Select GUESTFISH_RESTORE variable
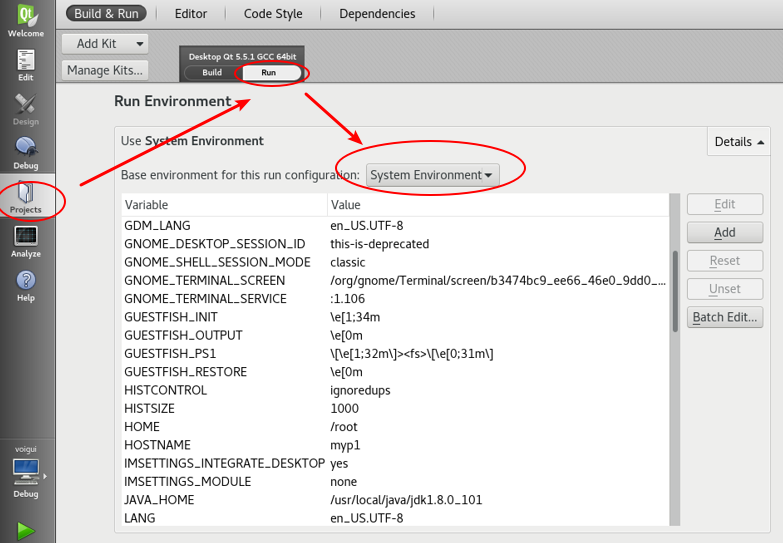This screenshot has width=783, height=543. (395, 372)
